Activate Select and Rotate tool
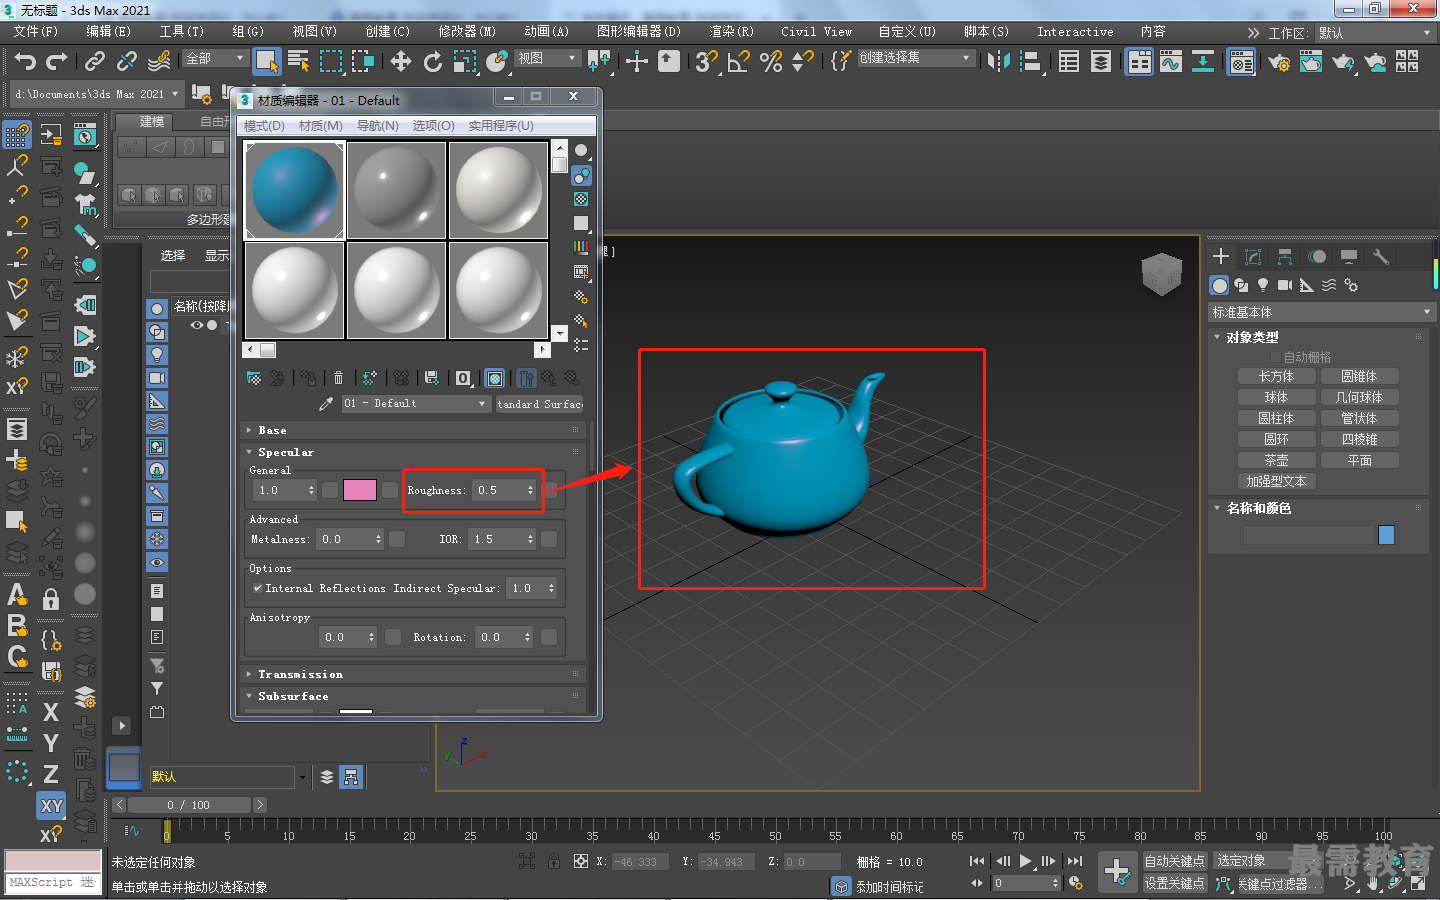Viewport: 1440px width, 900px height. tap(433, 62)
